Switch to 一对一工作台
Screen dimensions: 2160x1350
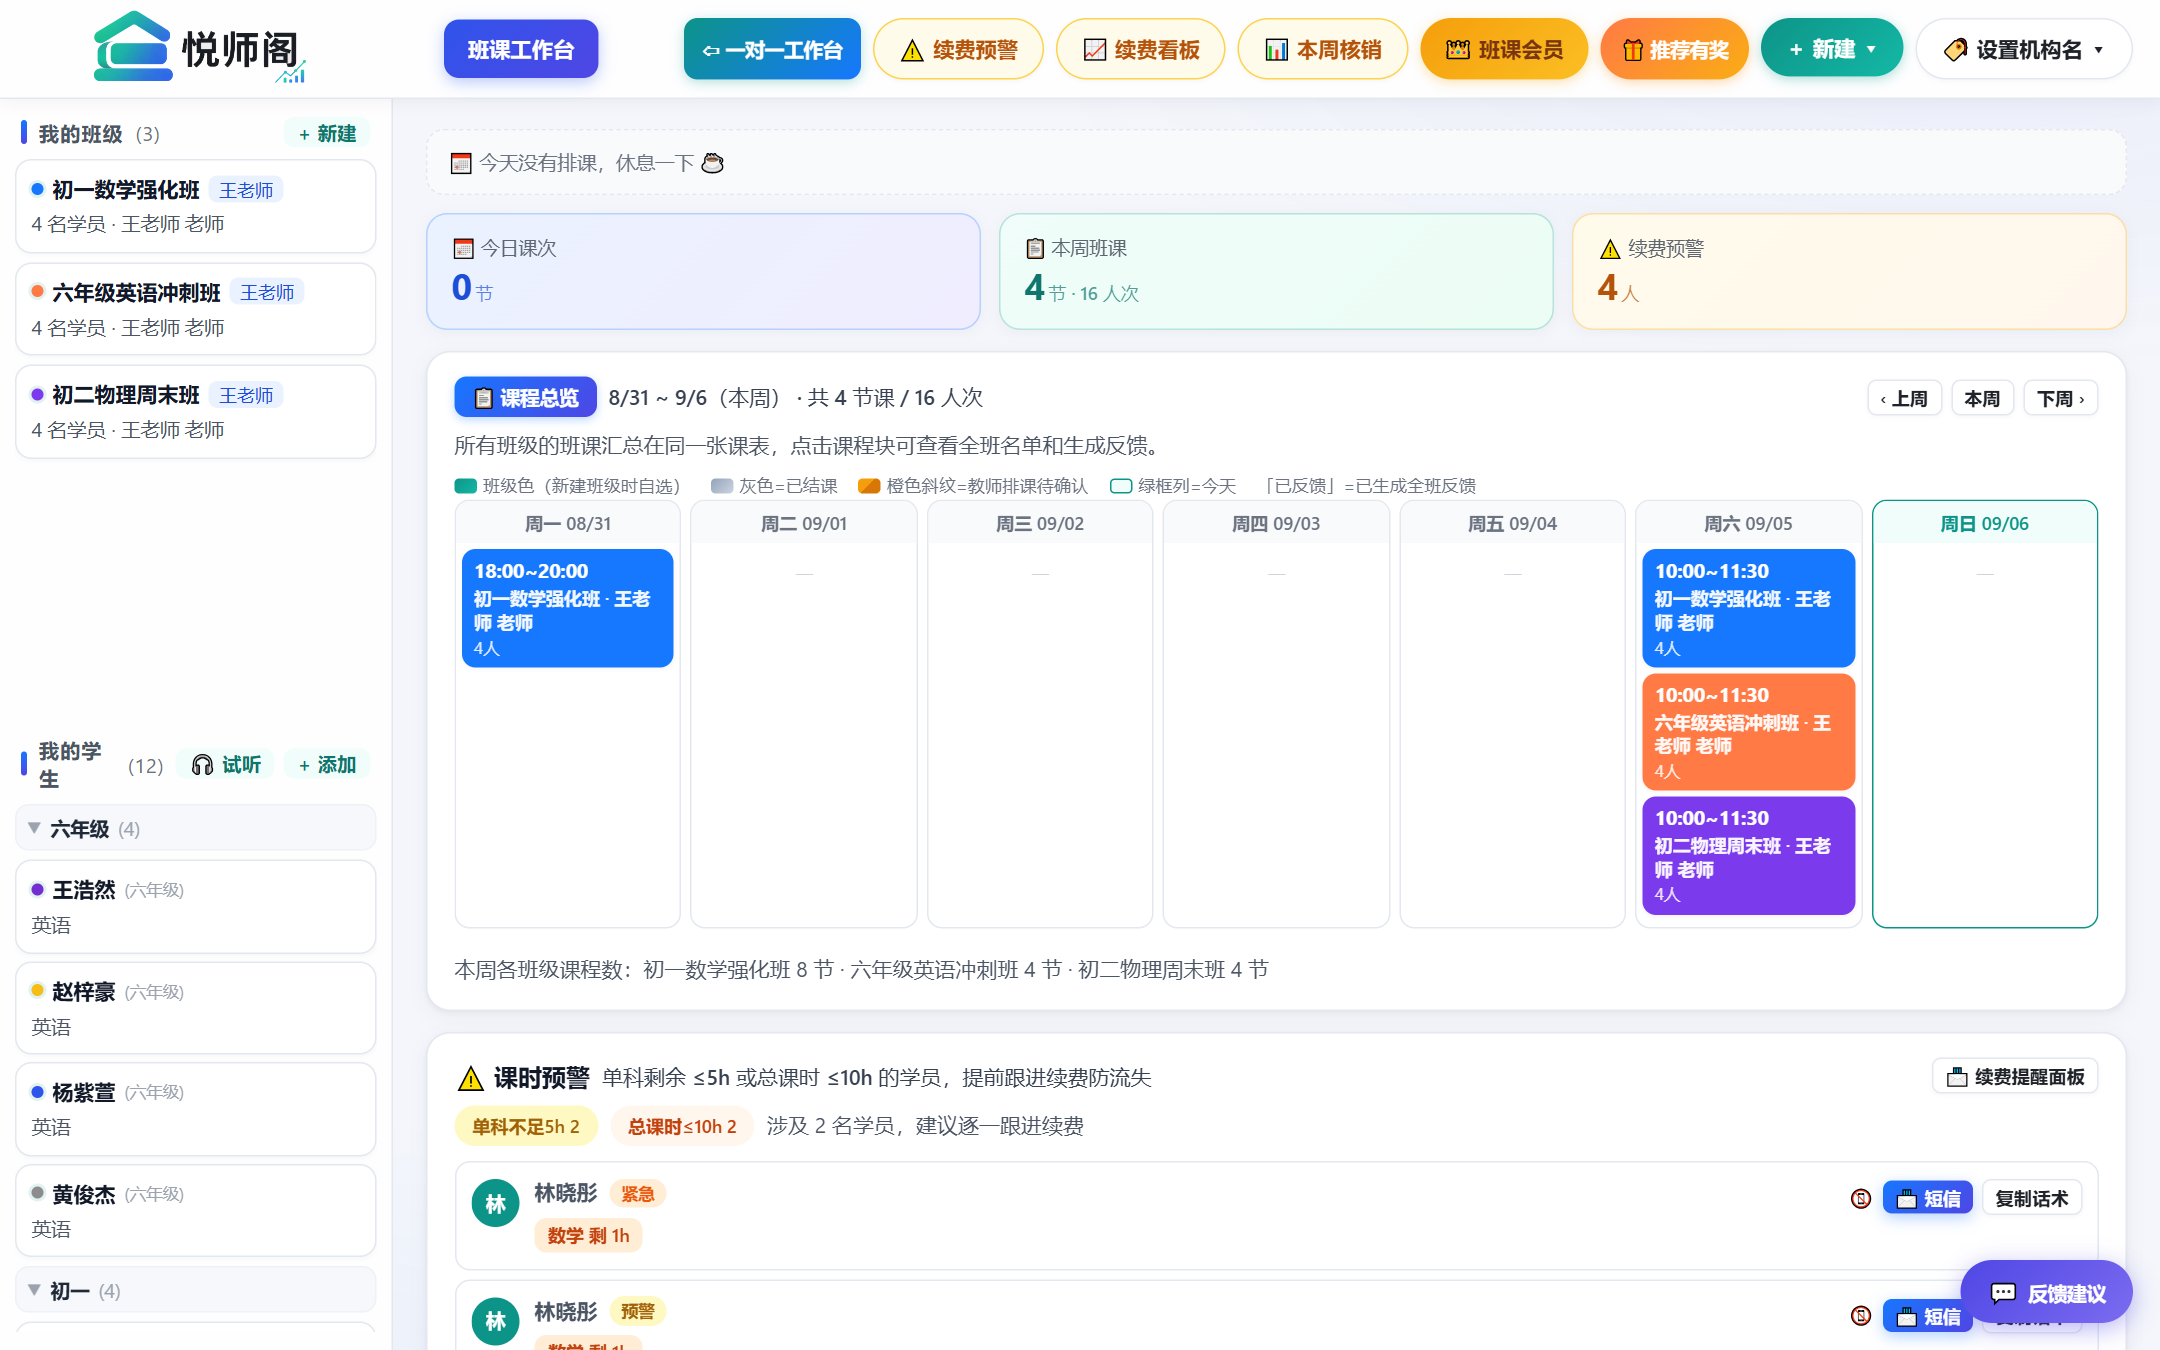(x=772, y=49)
